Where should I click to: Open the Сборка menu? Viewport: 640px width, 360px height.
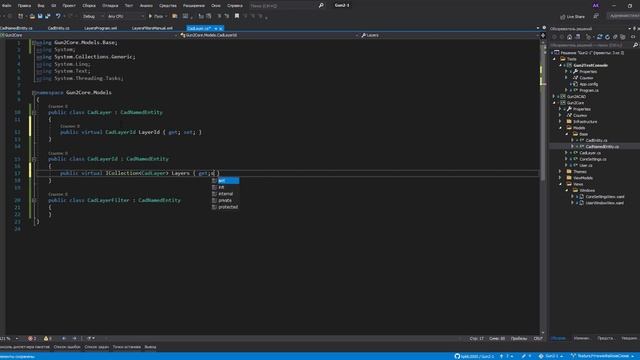(89, 6)
